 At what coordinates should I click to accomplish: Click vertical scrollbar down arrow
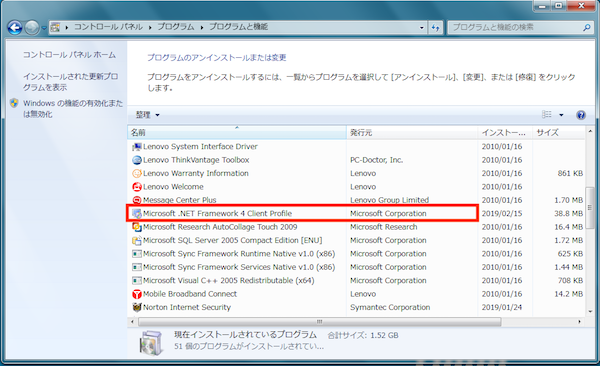(x=590, y=312)
